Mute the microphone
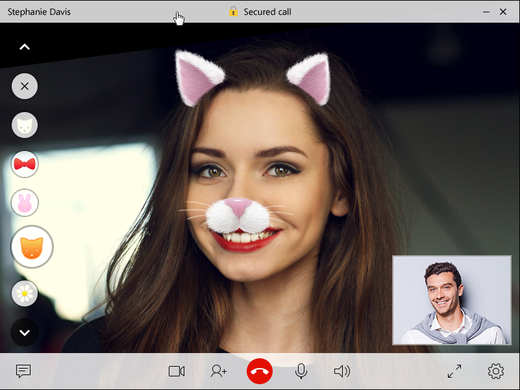Screen dimensions: 520x390 pyautogui.click(x=301, y=371)
